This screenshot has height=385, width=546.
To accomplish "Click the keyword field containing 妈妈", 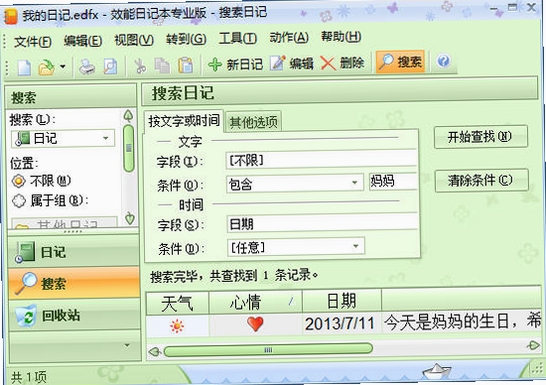I will click(393, 181).
